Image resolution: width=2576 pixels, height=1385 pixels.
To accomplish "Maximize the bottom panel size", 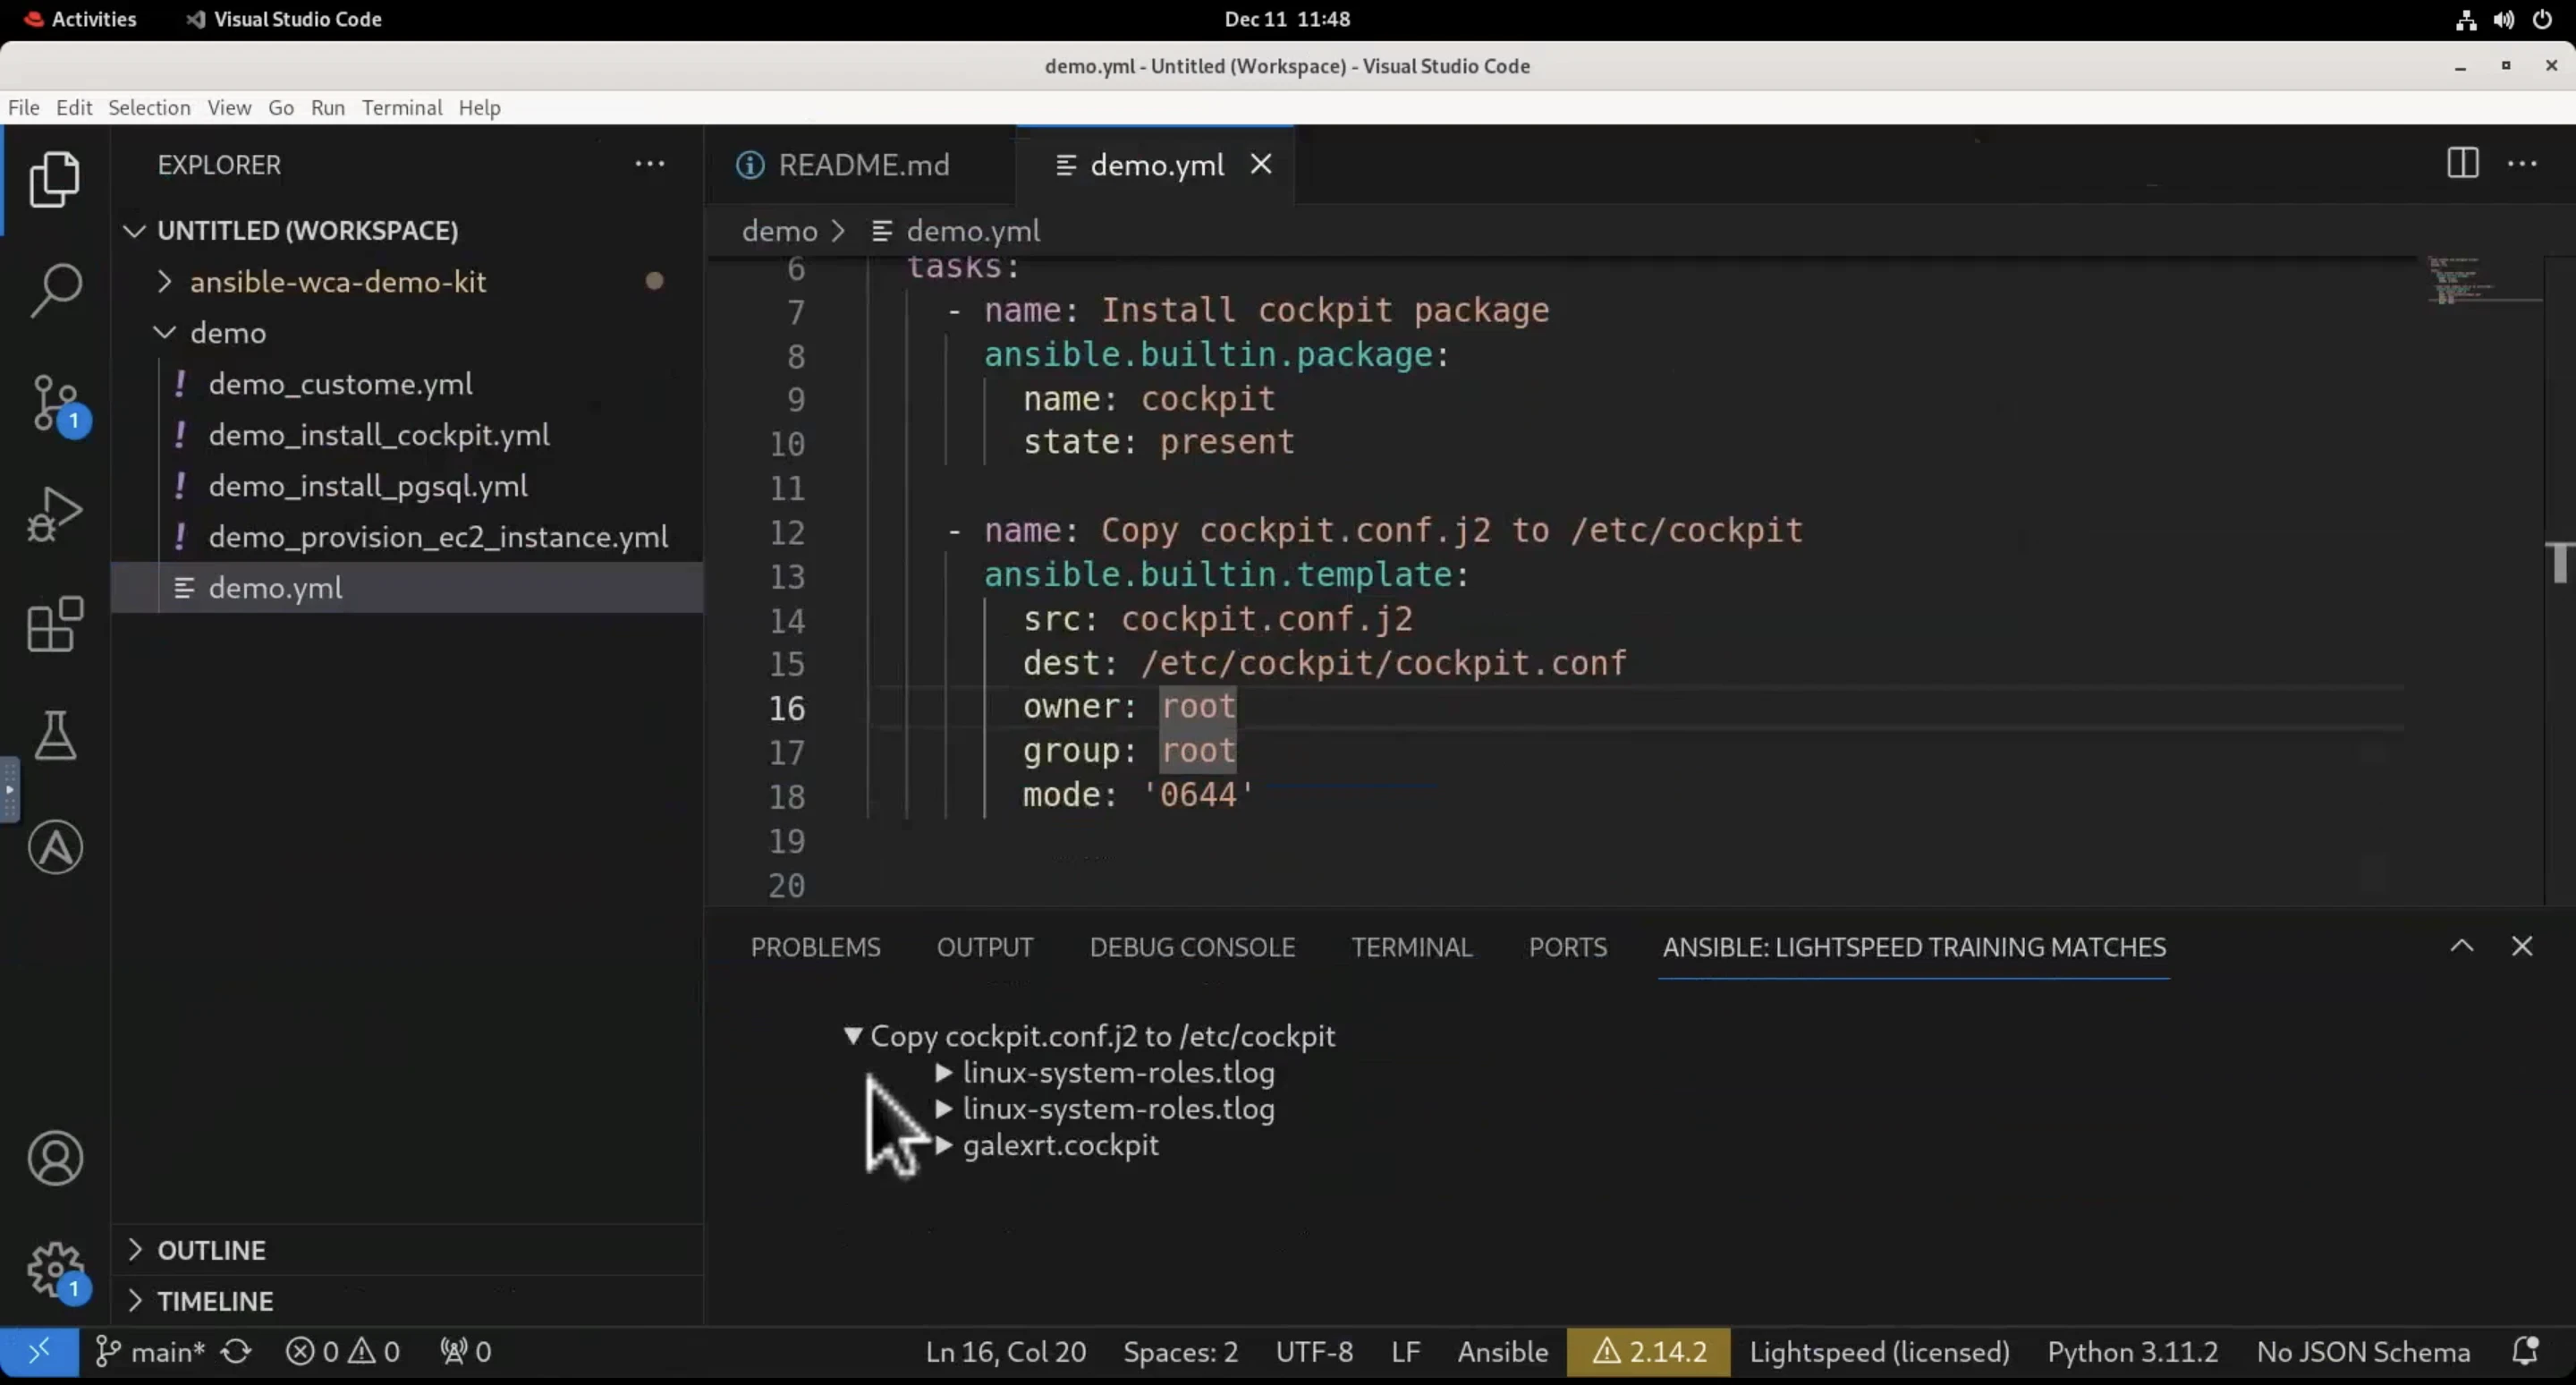I will [2462, 946].
